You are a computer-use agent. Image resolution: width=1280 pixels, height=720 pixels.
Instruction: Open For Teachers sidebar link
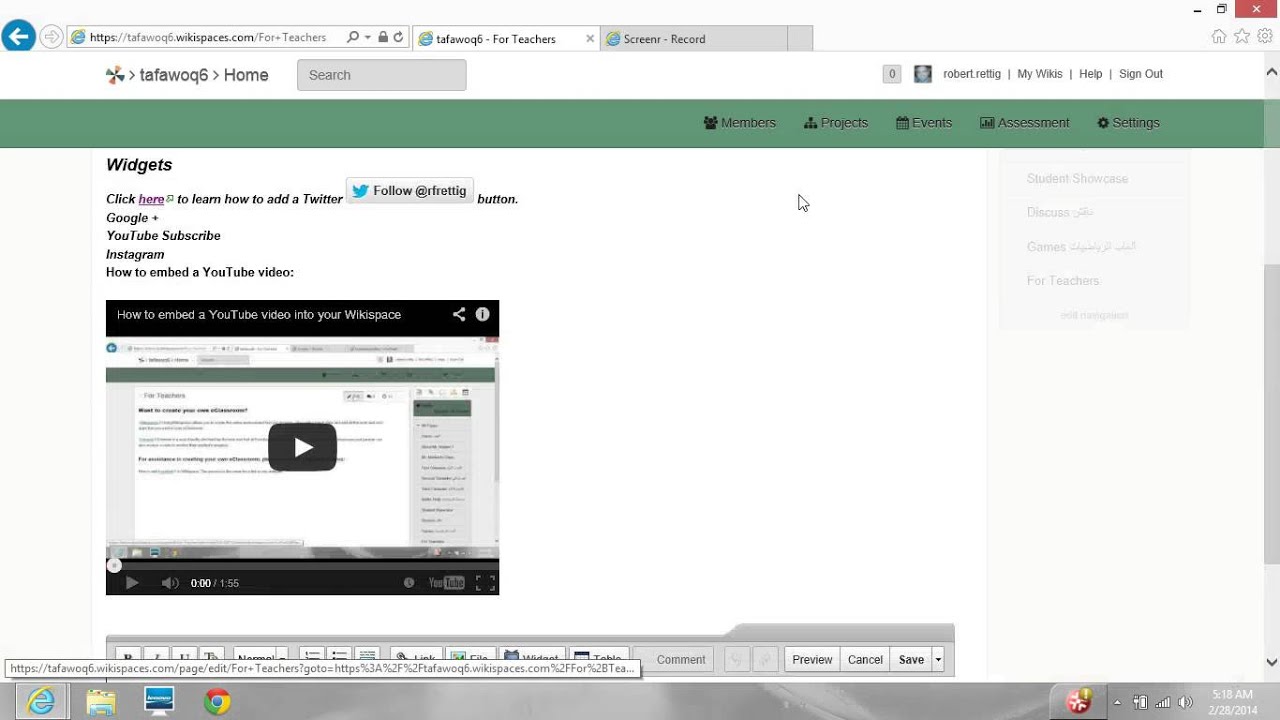pos(1062,281)
